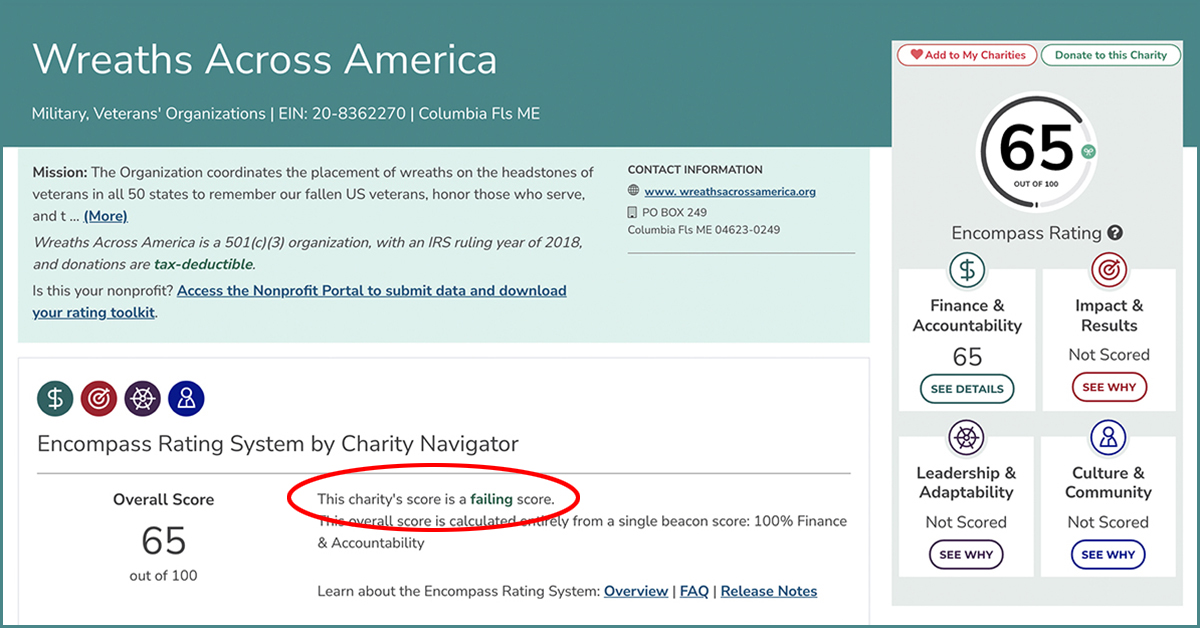
Task: Click the circular 65 score gauge
Action: point(1037,151)
